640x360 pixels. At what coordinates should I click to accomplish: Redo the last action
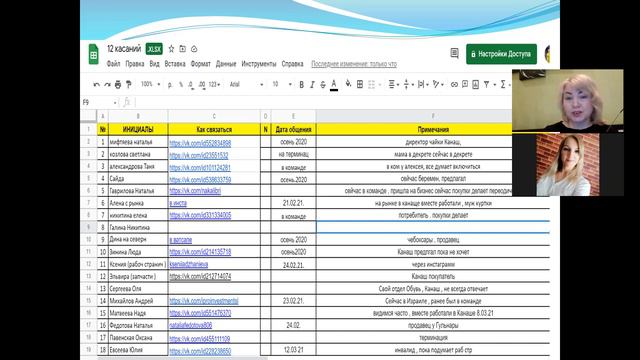[x=107, y=84]
